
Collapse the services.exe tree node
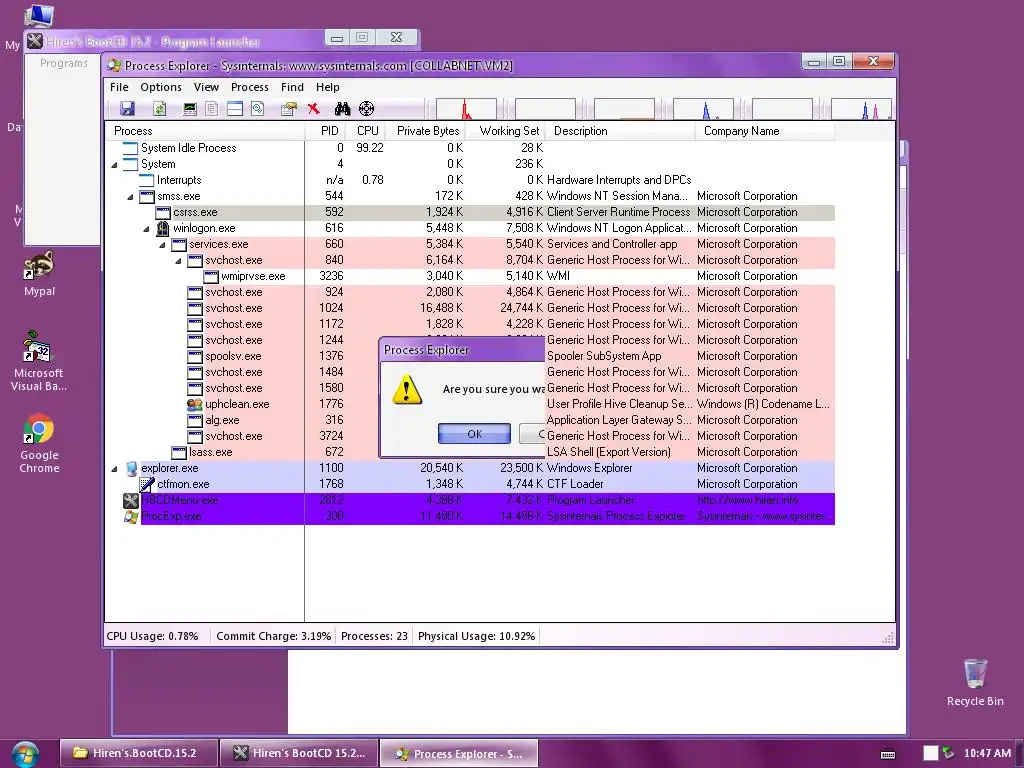click(x=162, y=244)
